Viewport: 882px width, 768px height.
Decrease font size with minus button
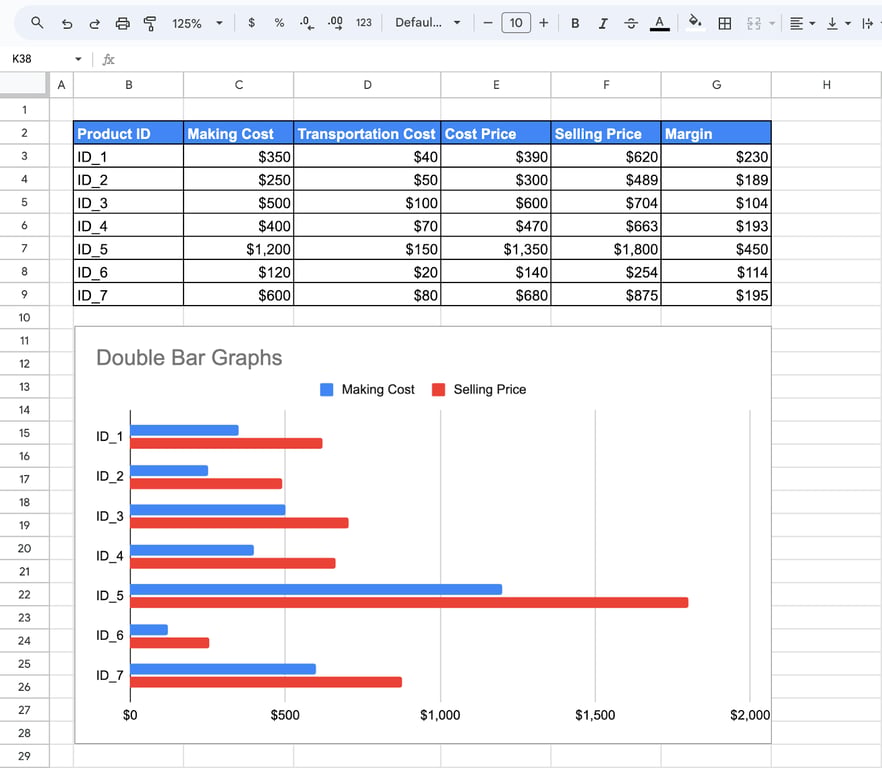[x=488, y=23]
